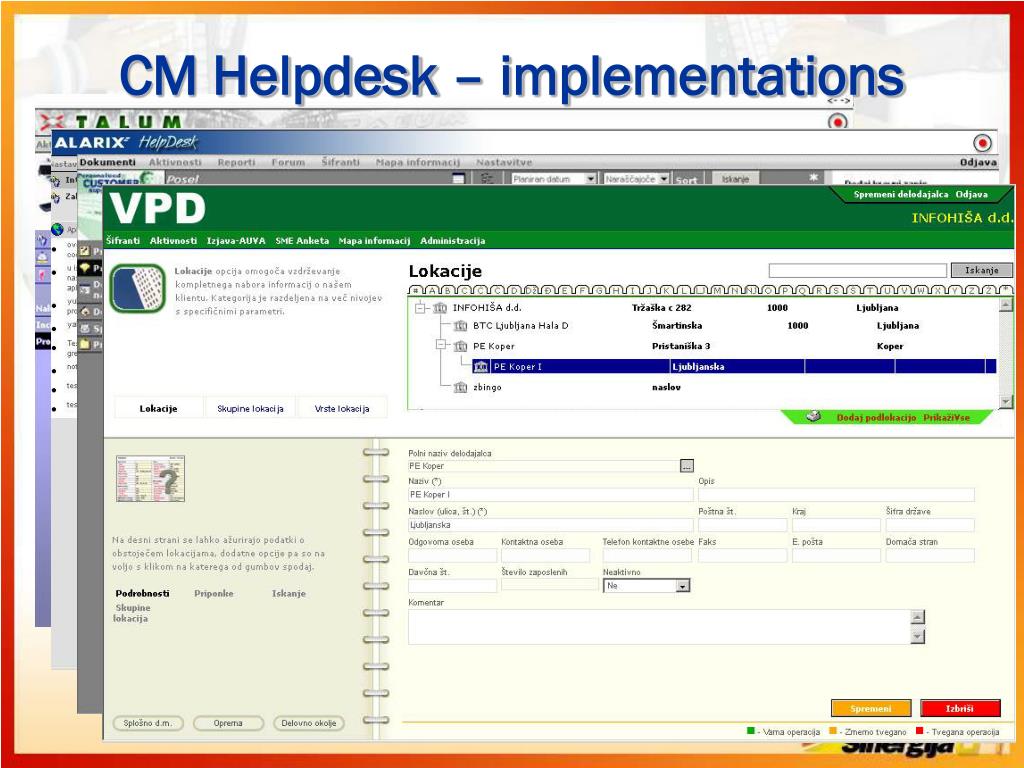1024x768 pixels.
Task: Click the Delovno okolje button
Action: (309, 723)
